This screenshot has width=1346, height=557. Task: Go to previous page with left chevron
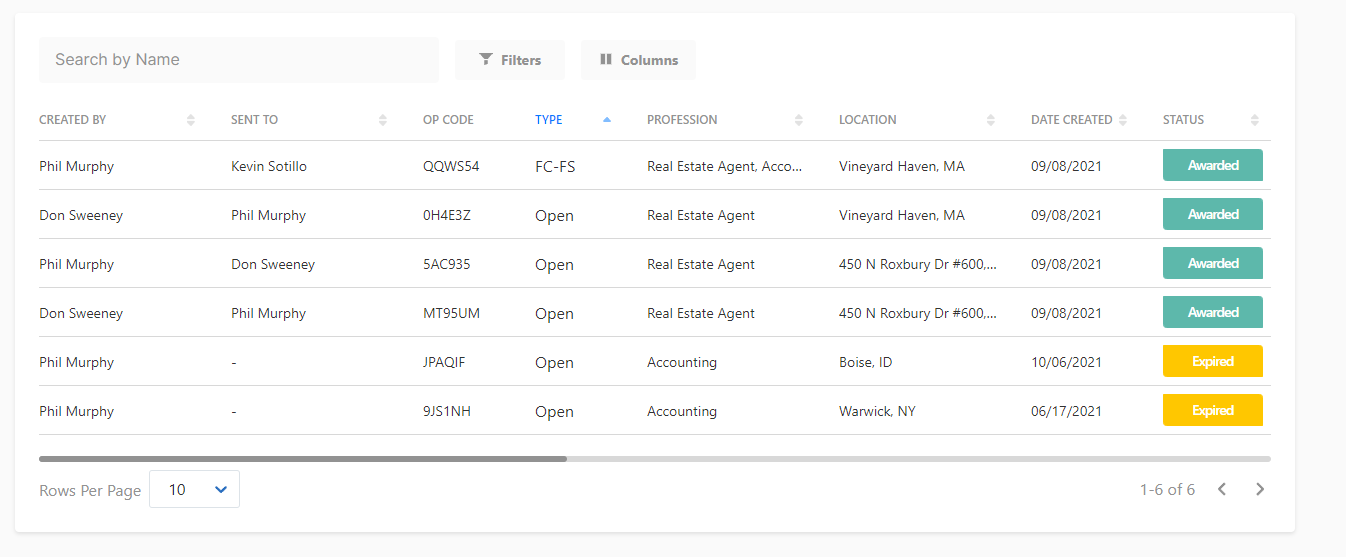1222,489
